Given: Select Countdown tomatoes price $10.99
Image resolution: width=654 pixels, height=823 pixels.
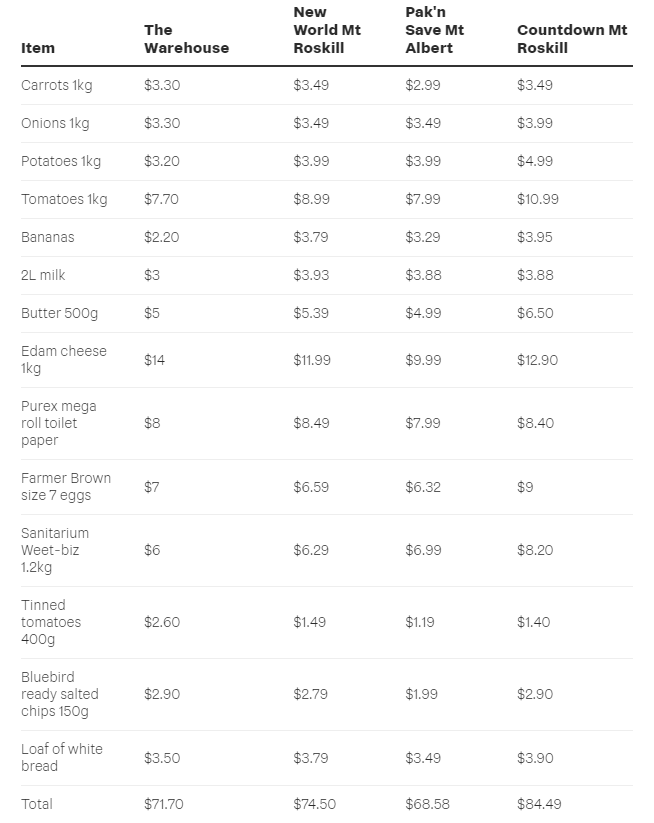Looking at the screenshot, I should click(x=537, y=199).
